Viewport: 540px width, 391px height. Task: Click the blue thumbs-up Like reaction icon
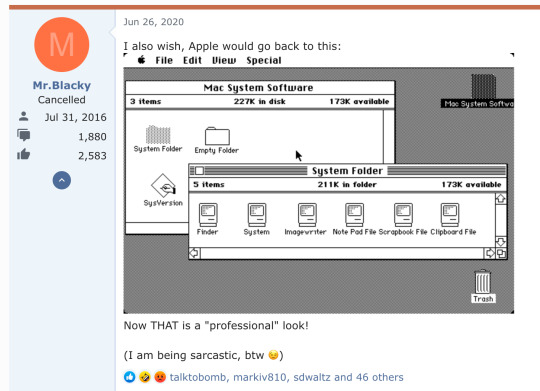130,377
